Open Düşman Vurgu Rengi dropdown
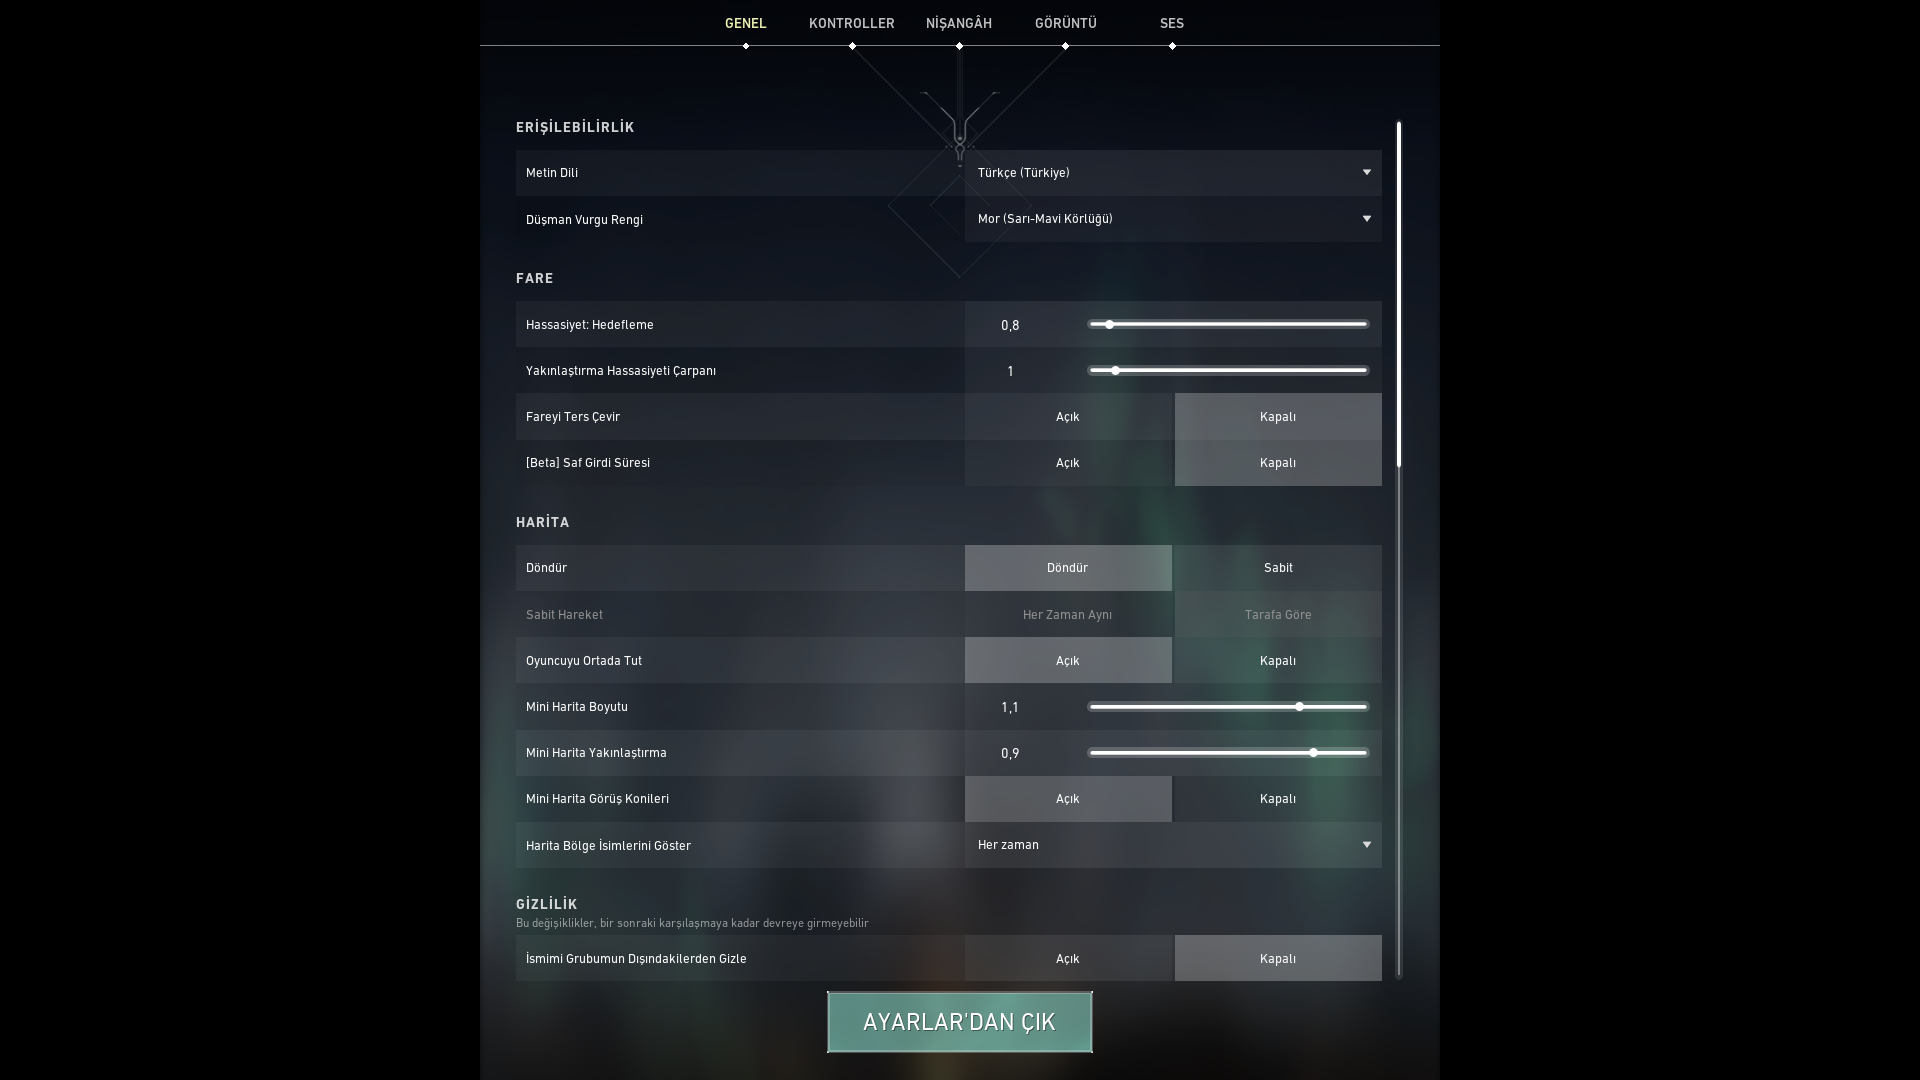 pyautogui.click(x=1172, y=219)
